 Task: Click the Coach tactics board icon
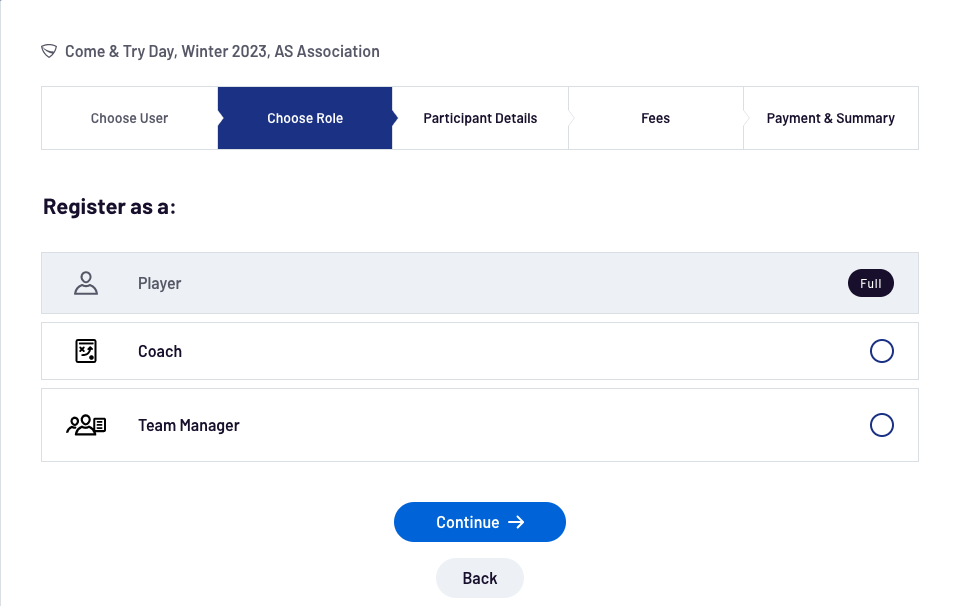click(x=86, y=351)
